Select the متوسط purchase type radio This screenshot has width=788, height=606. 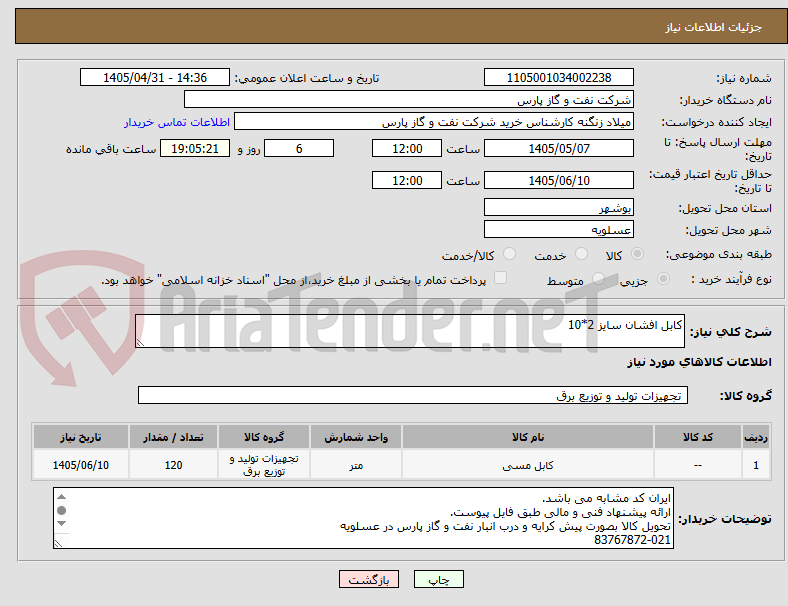[x=598, y=278]
